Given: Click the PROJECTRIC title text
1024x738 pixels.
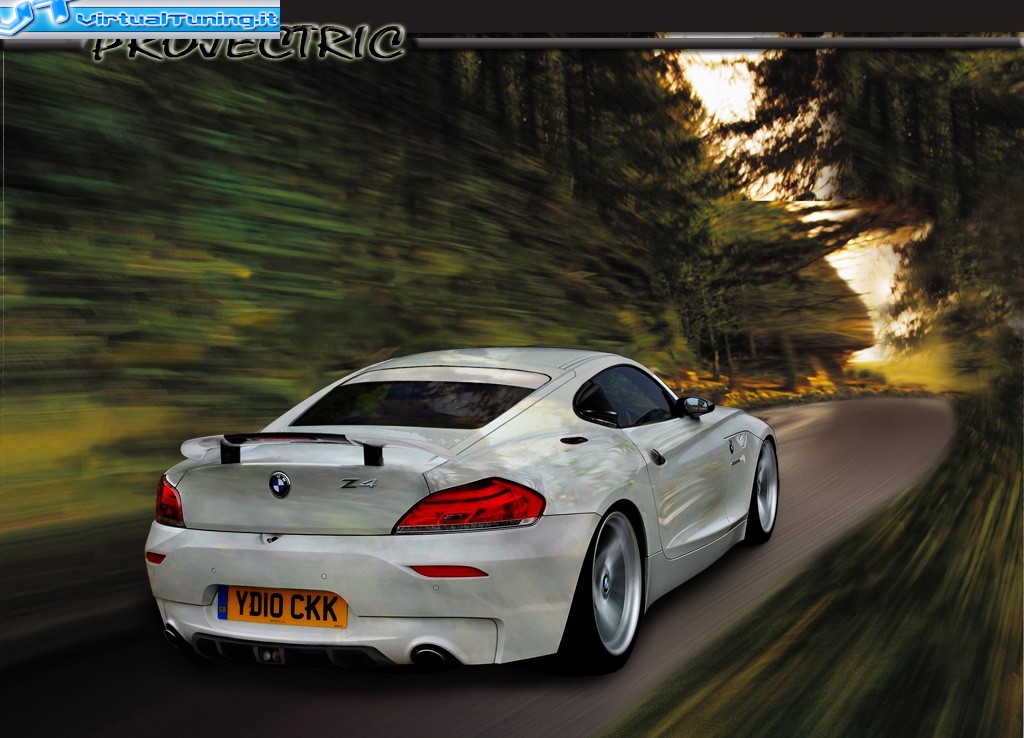Looking at the screenshot, I should coord(248,44).
